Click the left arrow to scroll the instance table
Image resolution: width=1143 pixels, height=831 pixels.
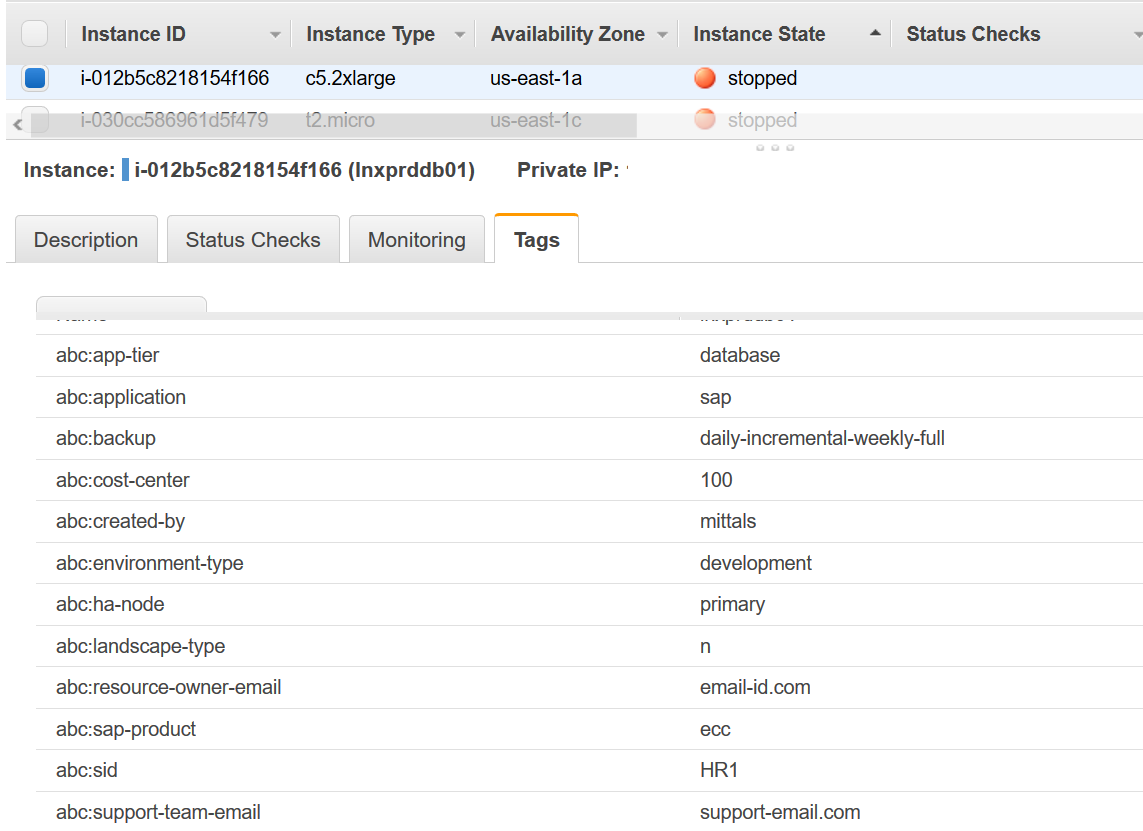15,120
